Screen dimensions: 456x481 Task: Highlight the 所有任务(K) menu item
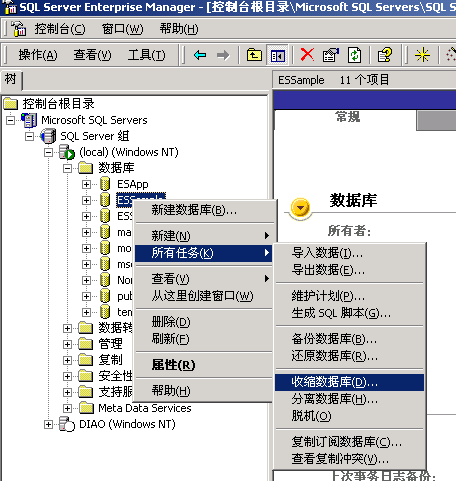[x=204, y=253]
